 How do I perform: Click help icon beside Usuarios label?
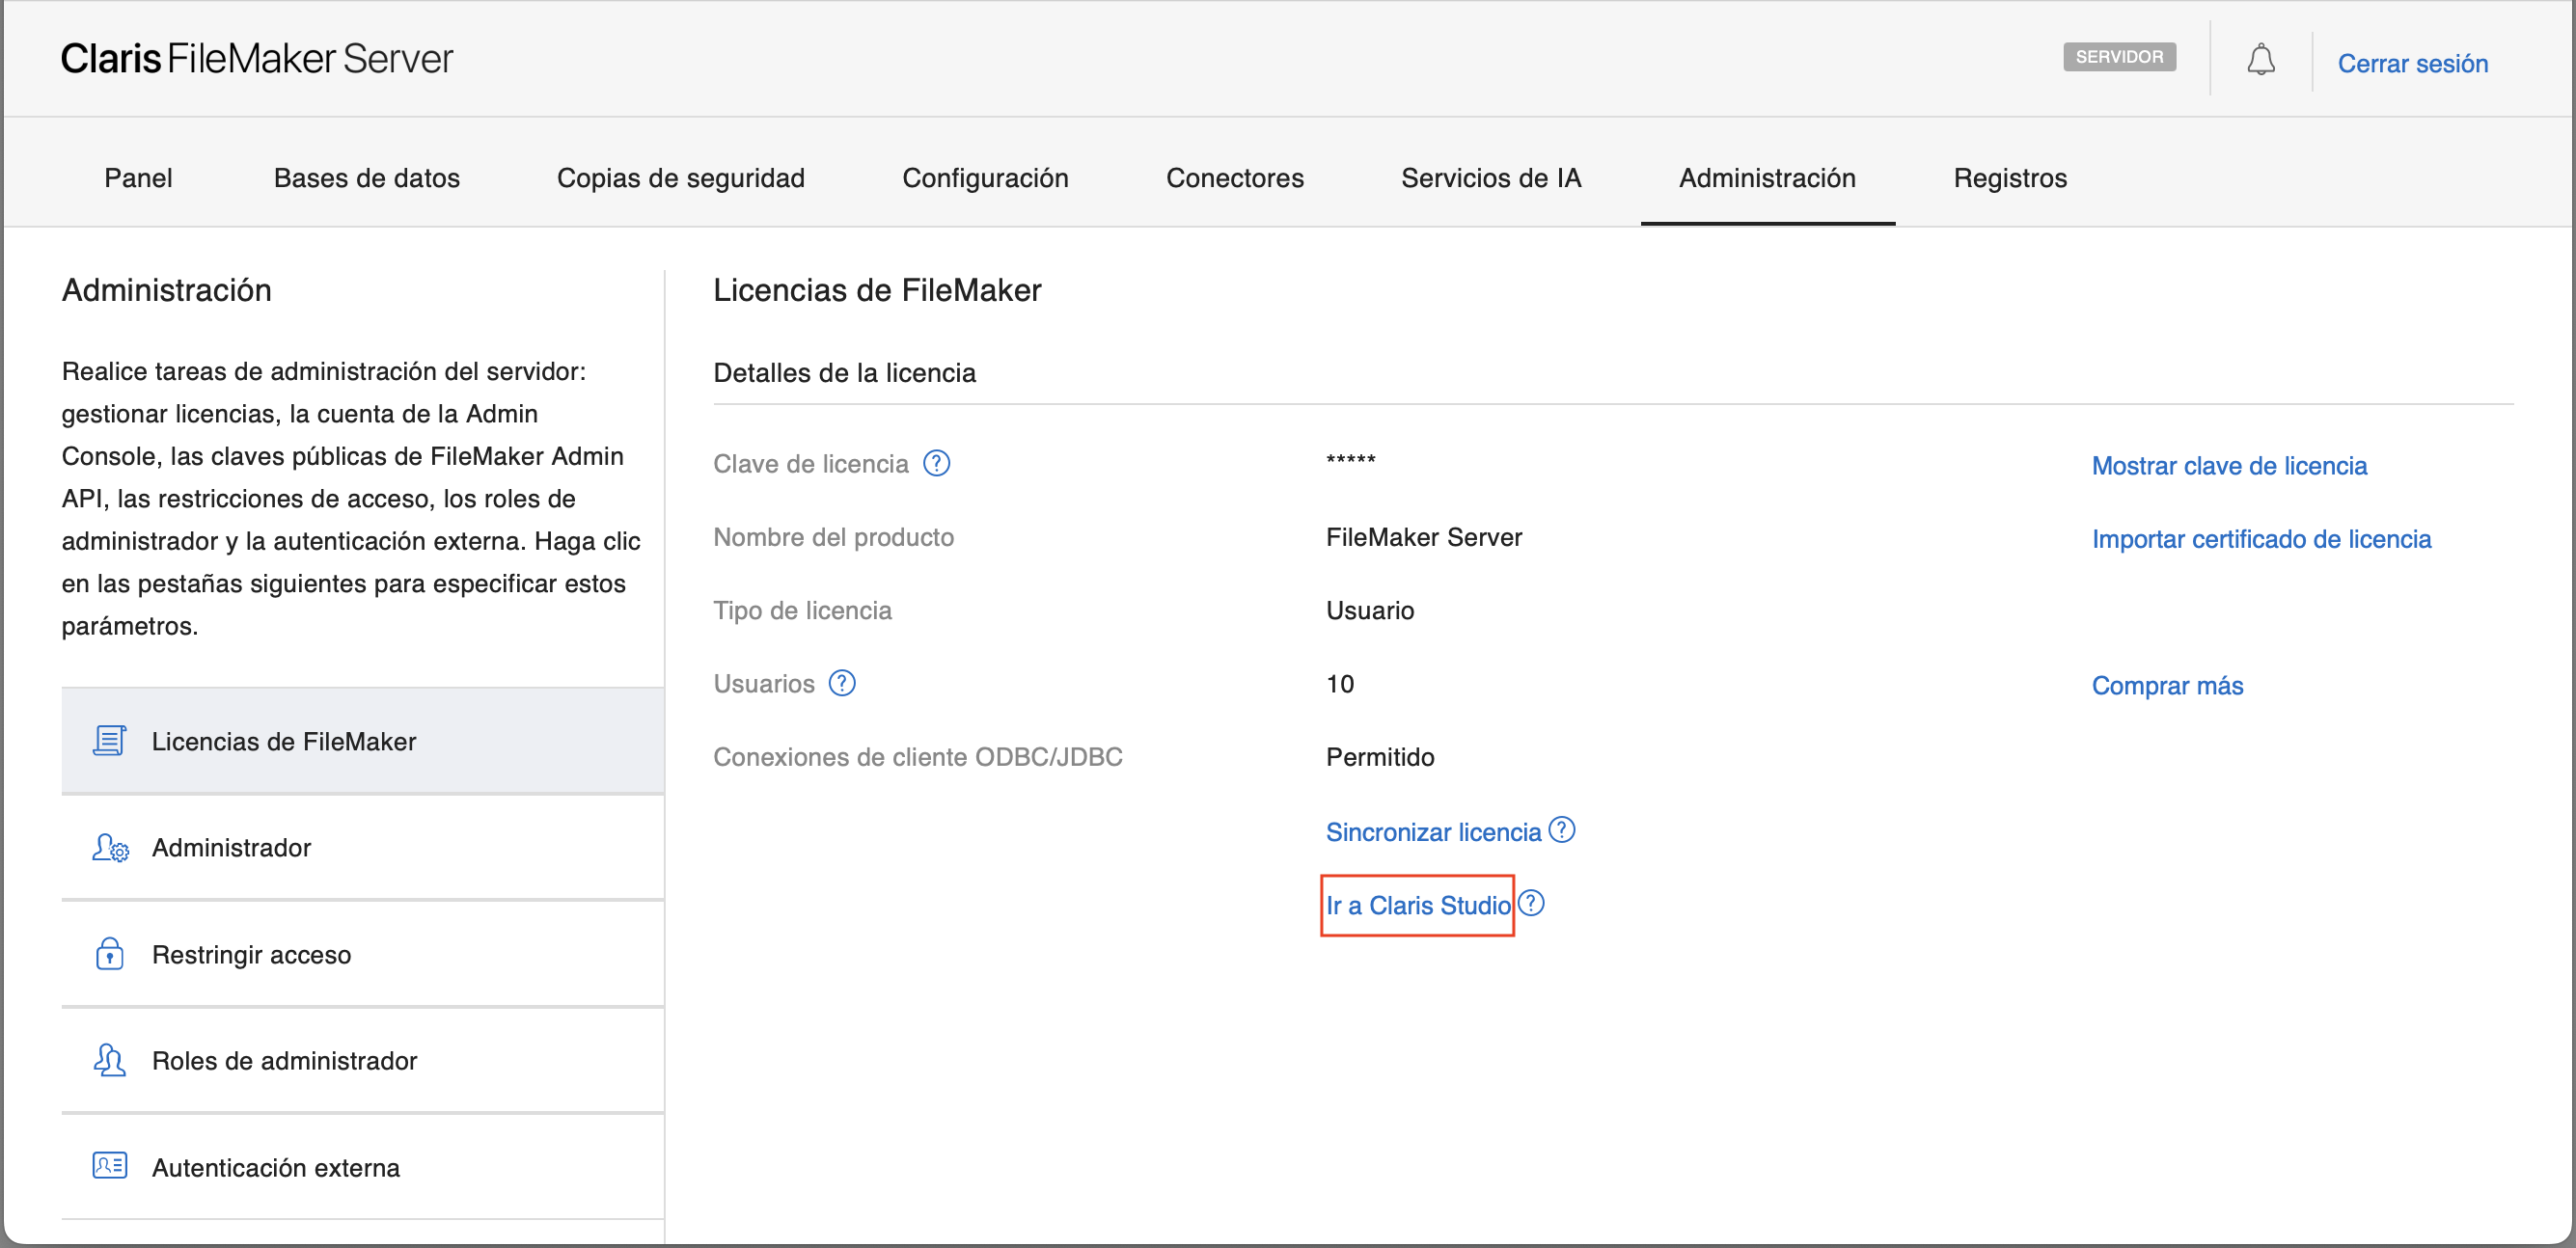(x=842, y=683)
